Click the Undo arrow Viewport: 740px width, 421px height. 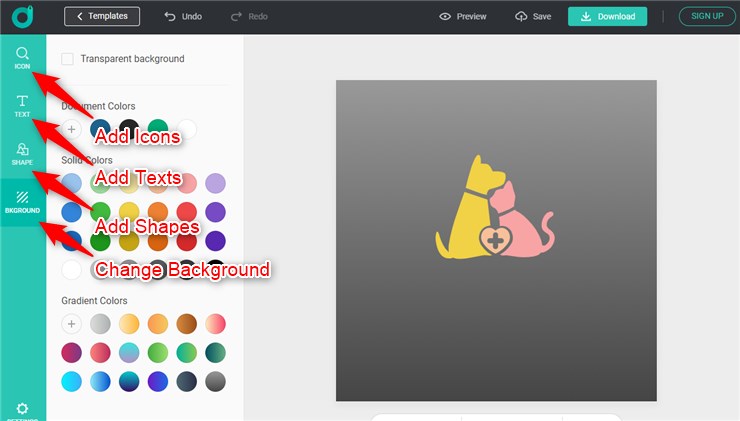tap(182, 16)
